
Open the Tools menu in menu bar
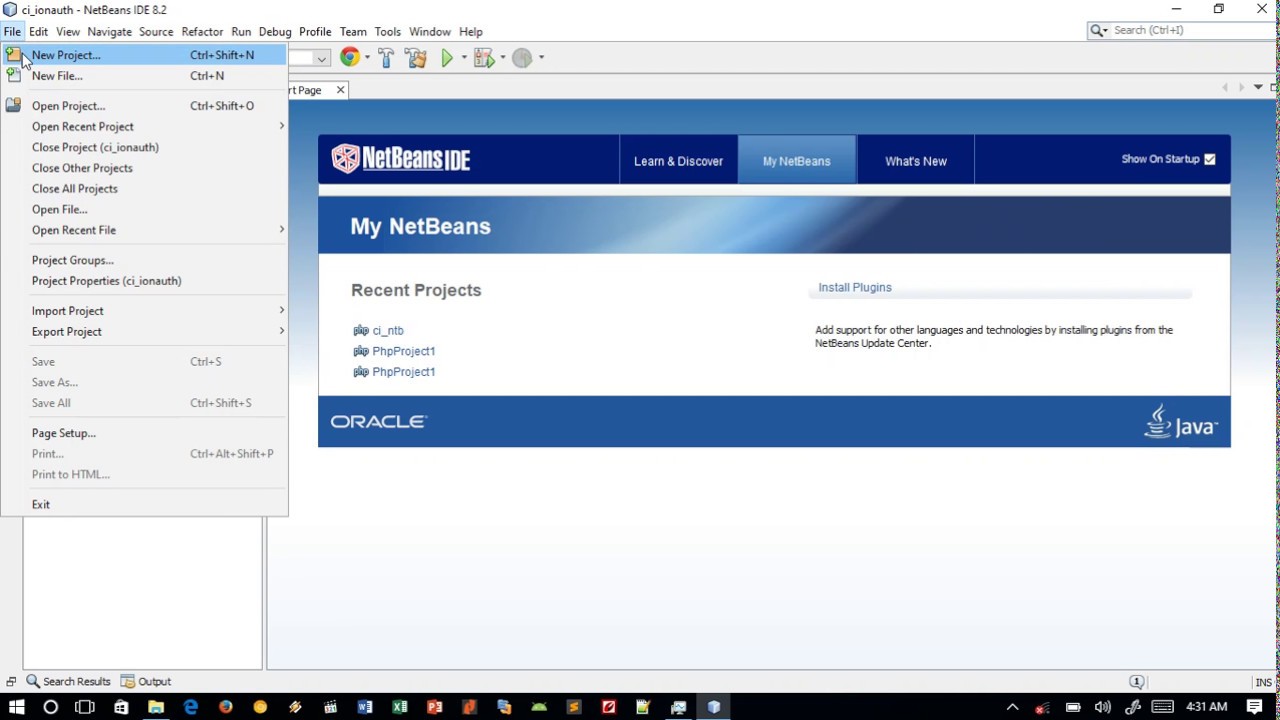[x=388, y=32]
